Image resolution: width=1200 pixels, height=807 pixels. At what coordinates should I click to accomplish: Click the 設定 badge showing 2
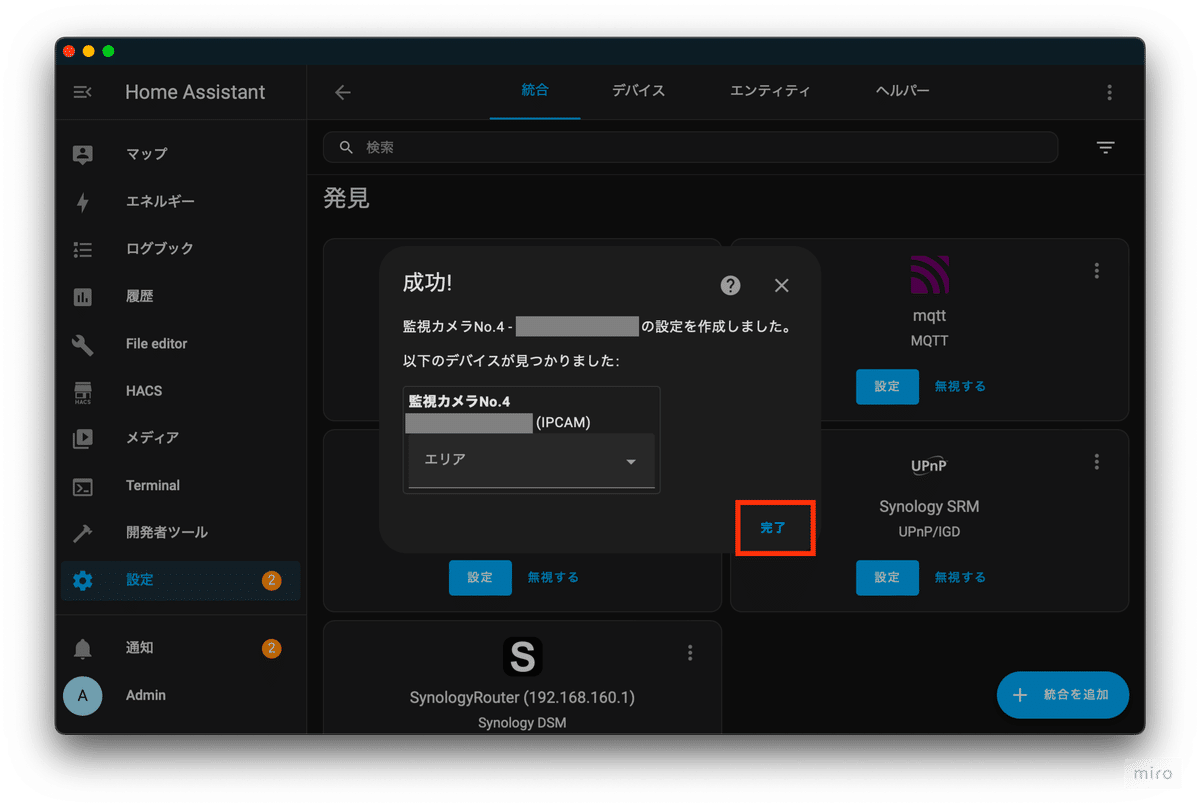click(271, 580)
